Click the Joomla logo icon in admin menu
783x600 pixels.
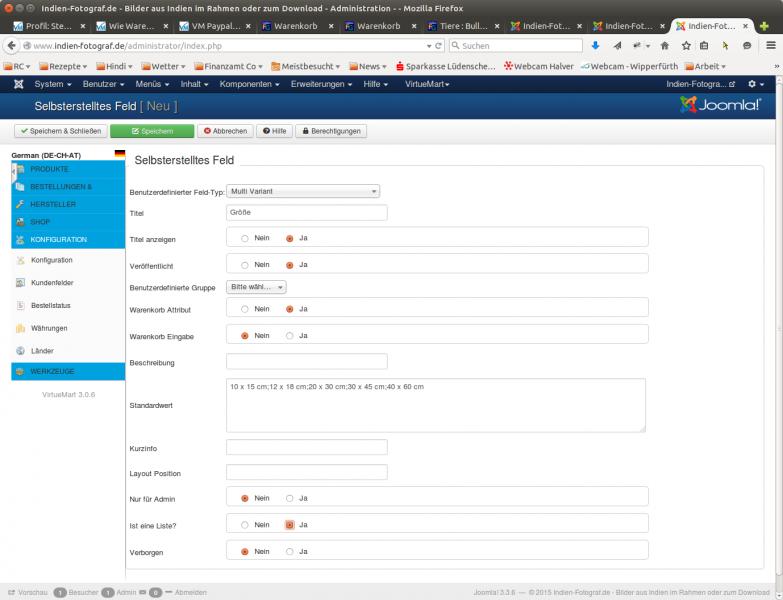[x=18, y=85]
